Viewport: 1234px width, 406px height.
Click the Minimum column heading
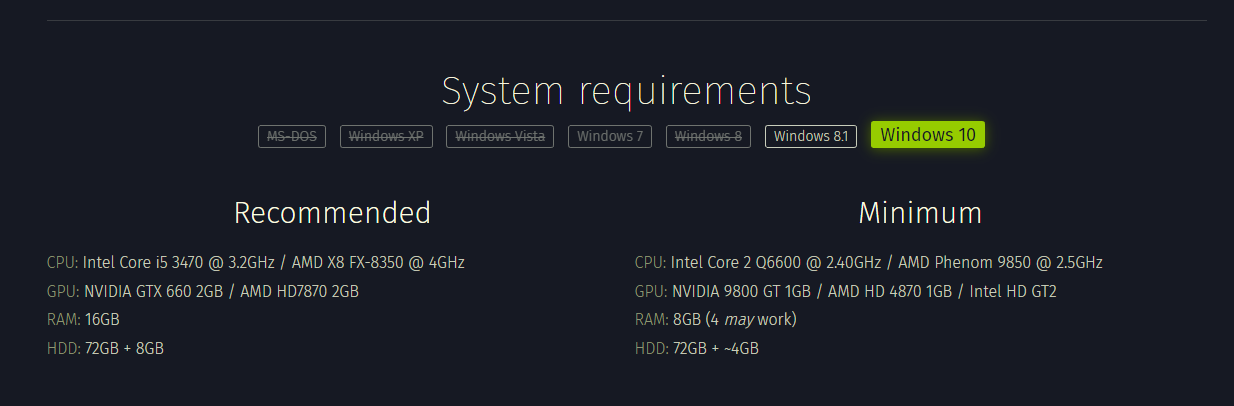click(920, 213)
